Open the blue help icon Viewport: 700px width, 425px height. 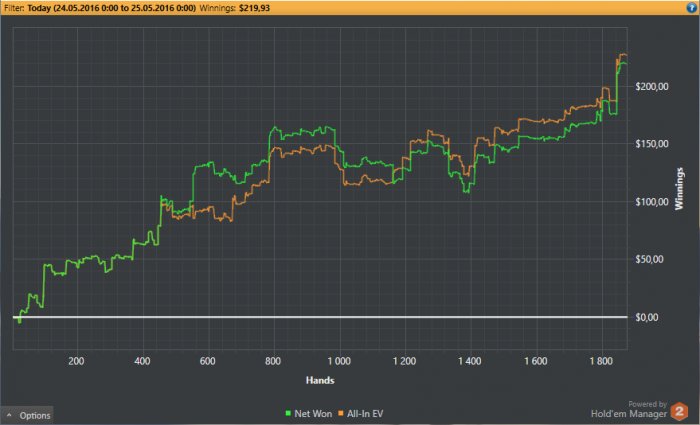(x=692, y=8)
